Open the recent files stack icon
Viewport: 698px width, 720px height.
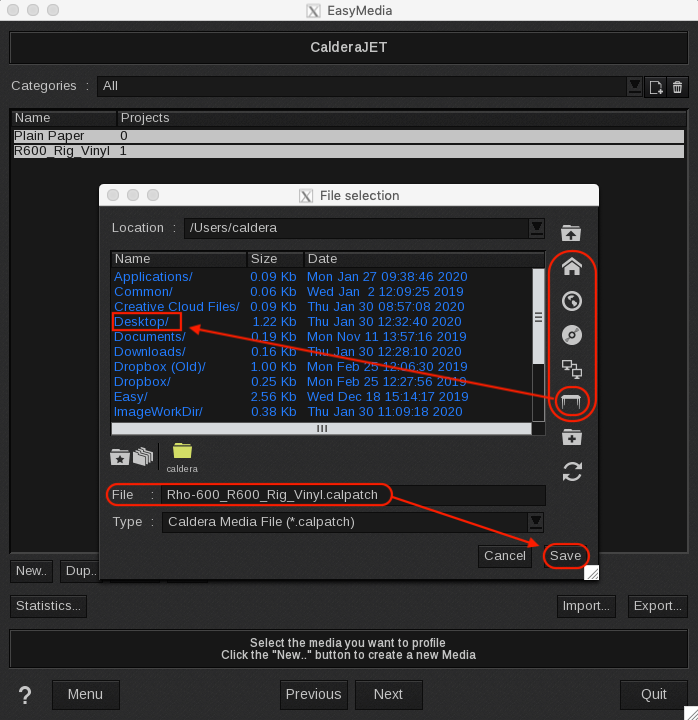143,456
